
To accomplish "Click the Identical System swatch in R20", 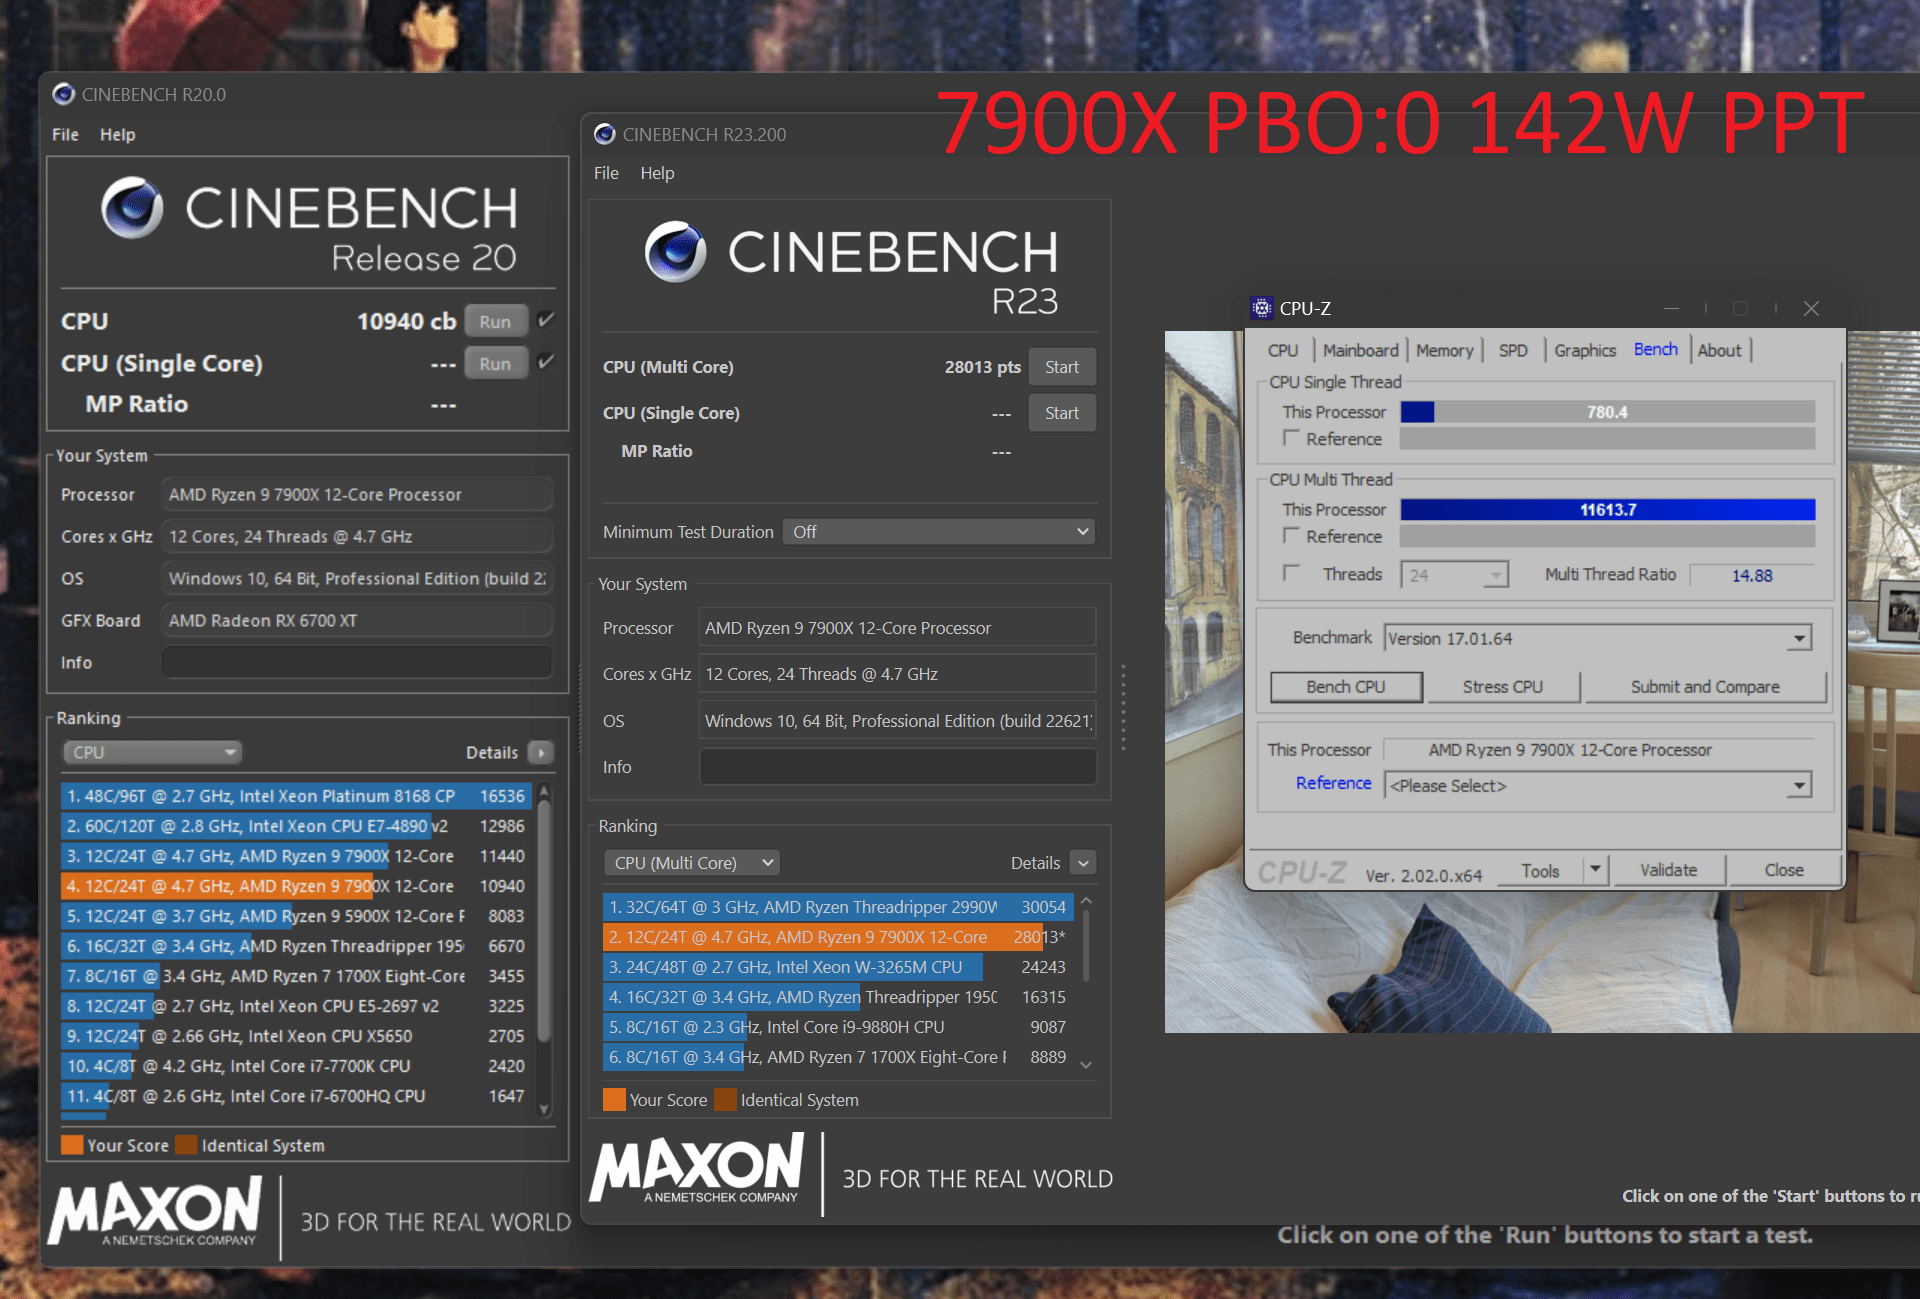I will coord(186,1145).
